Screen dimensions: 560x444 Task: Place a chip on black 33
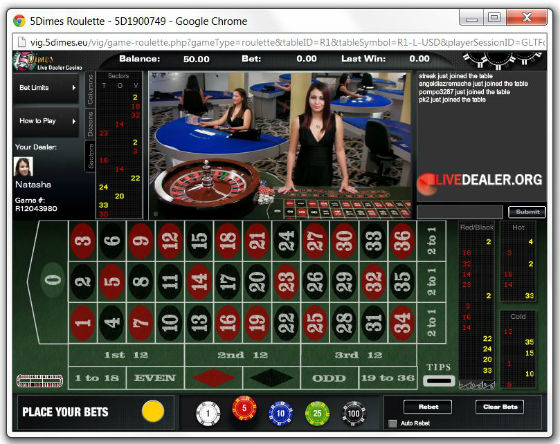tap(373, 241)
